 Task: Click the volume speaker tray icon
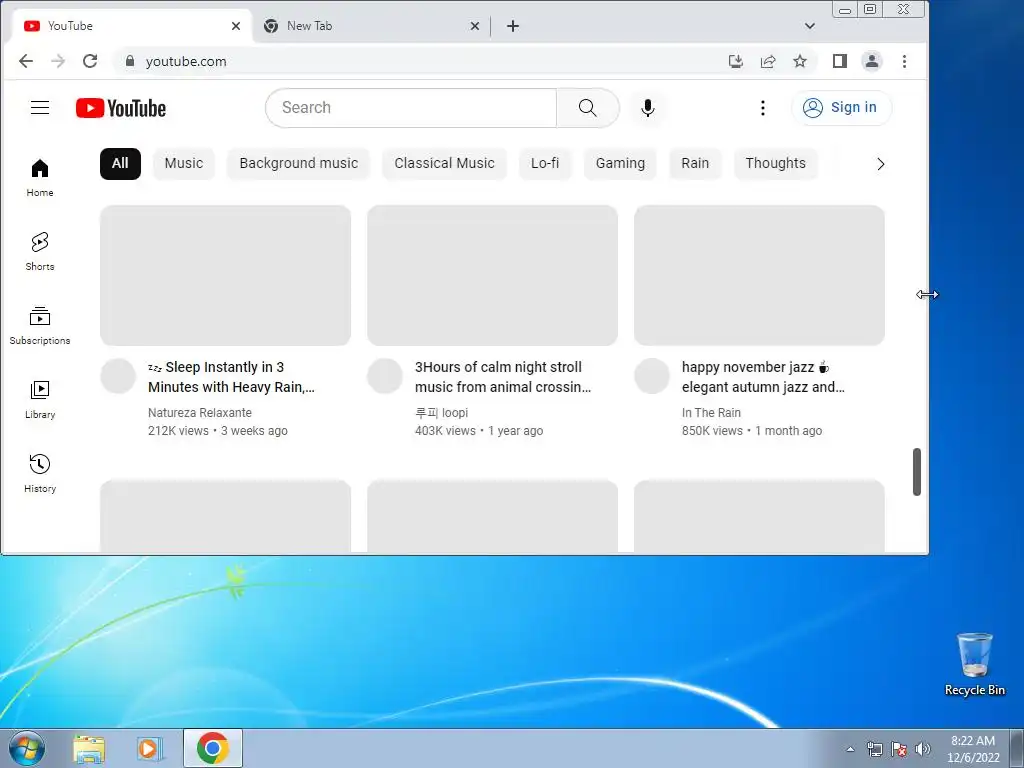[x=922, y=749]
